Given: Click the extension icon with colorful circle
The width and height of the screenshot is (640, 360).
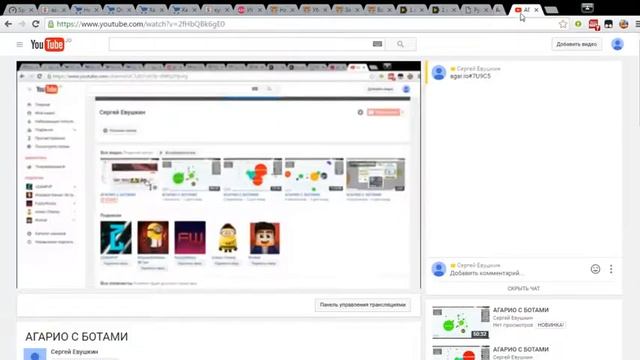Looking at the screenshot, I should point(623,24).
